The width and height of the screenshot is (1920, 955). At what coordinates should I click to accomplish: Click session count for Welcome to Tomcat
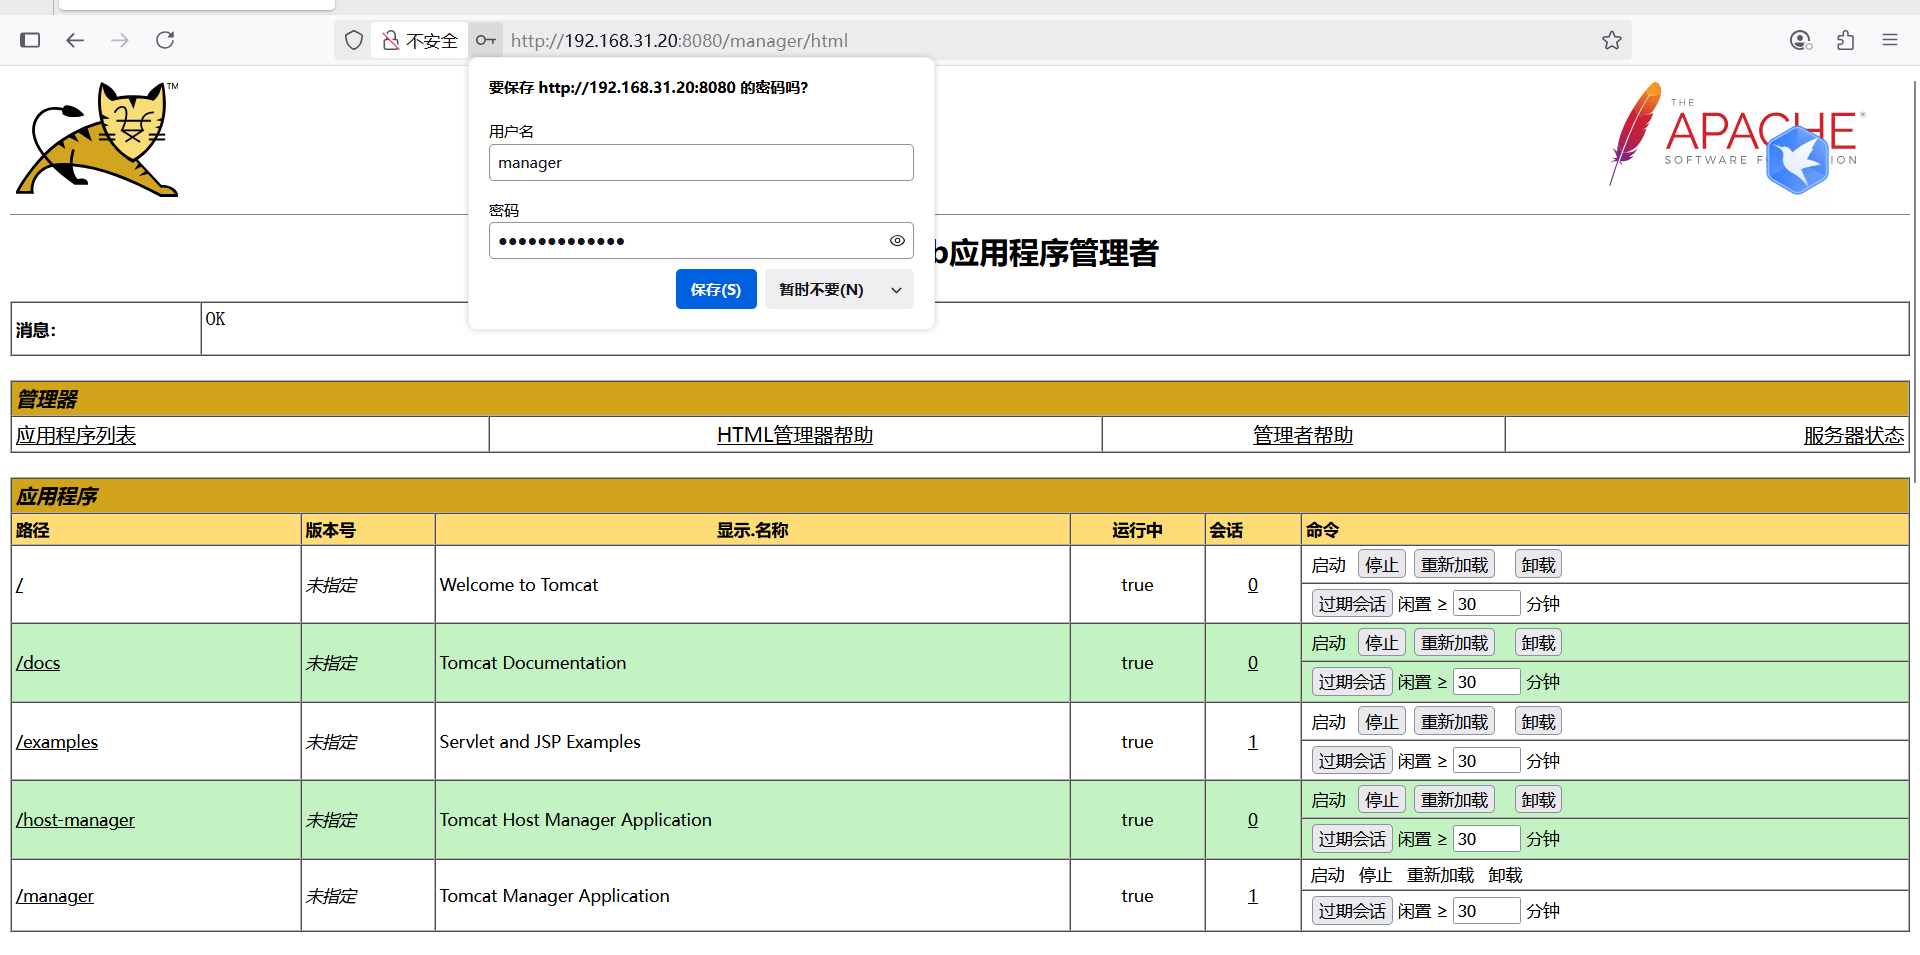[x=1253, y=585]
